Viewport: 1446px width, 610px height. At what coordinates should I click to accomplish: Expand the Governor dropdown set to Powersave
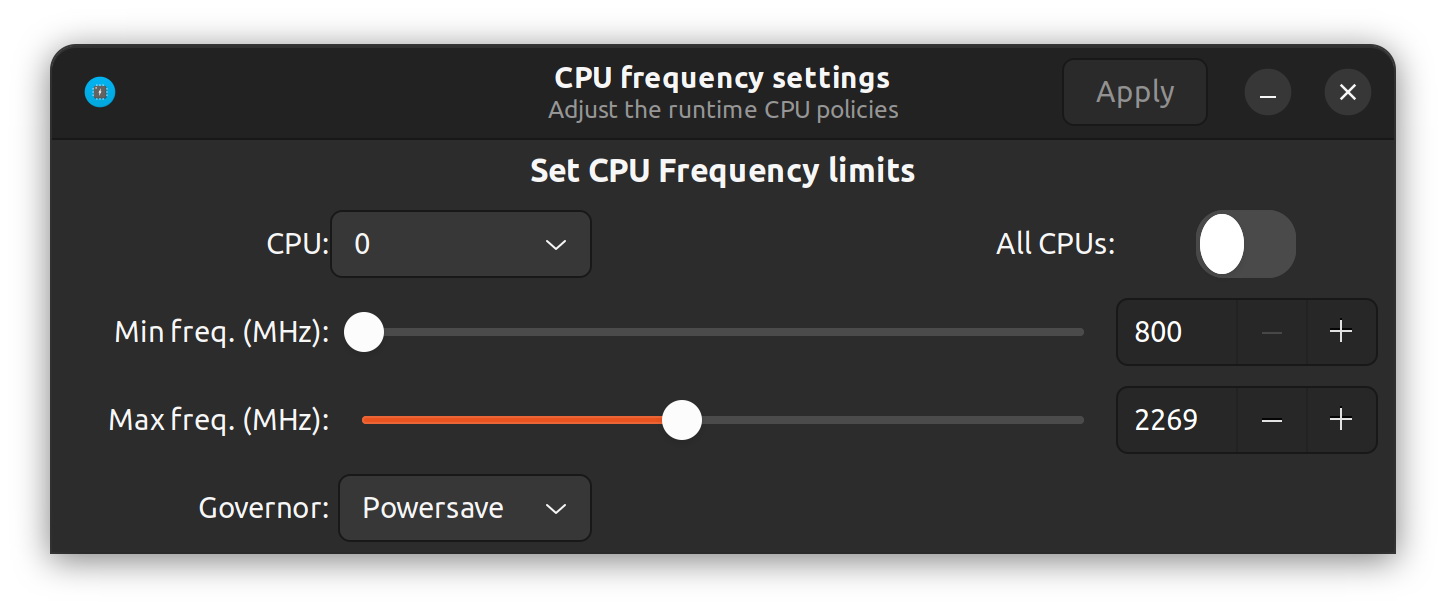(465, 508)
